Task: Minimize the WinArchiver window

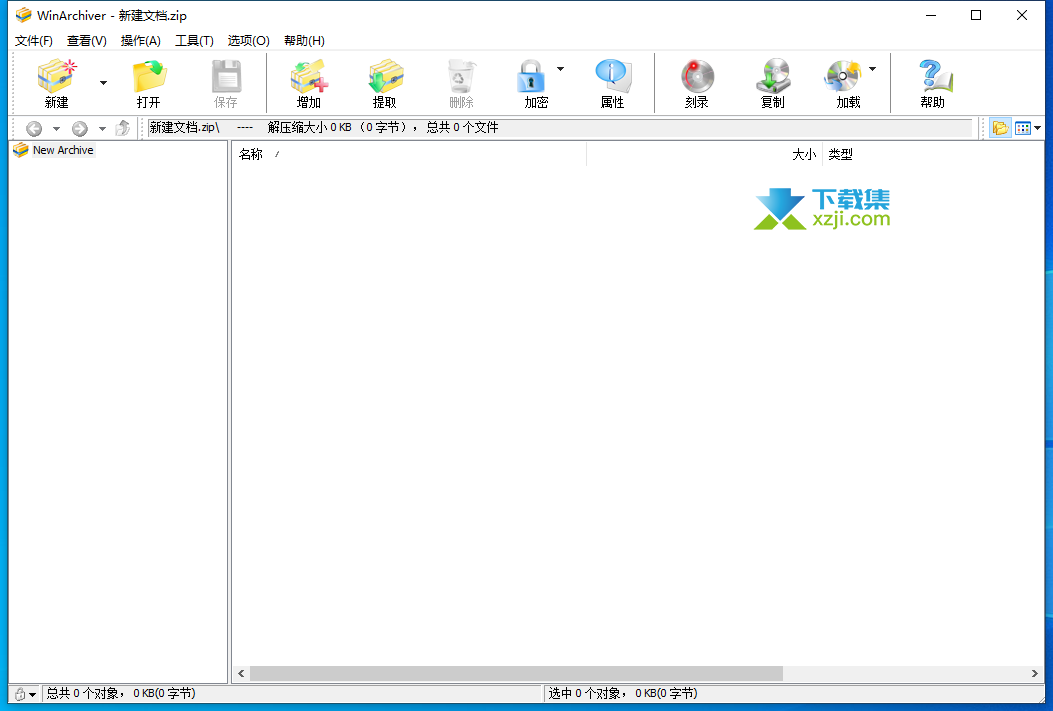Action: (x=931, y=15)
